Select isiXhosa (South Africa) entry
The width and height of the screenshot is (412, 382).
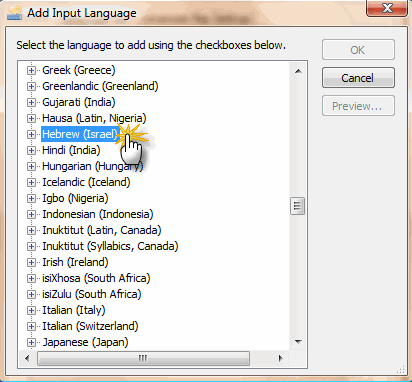[x=96, y=278]
